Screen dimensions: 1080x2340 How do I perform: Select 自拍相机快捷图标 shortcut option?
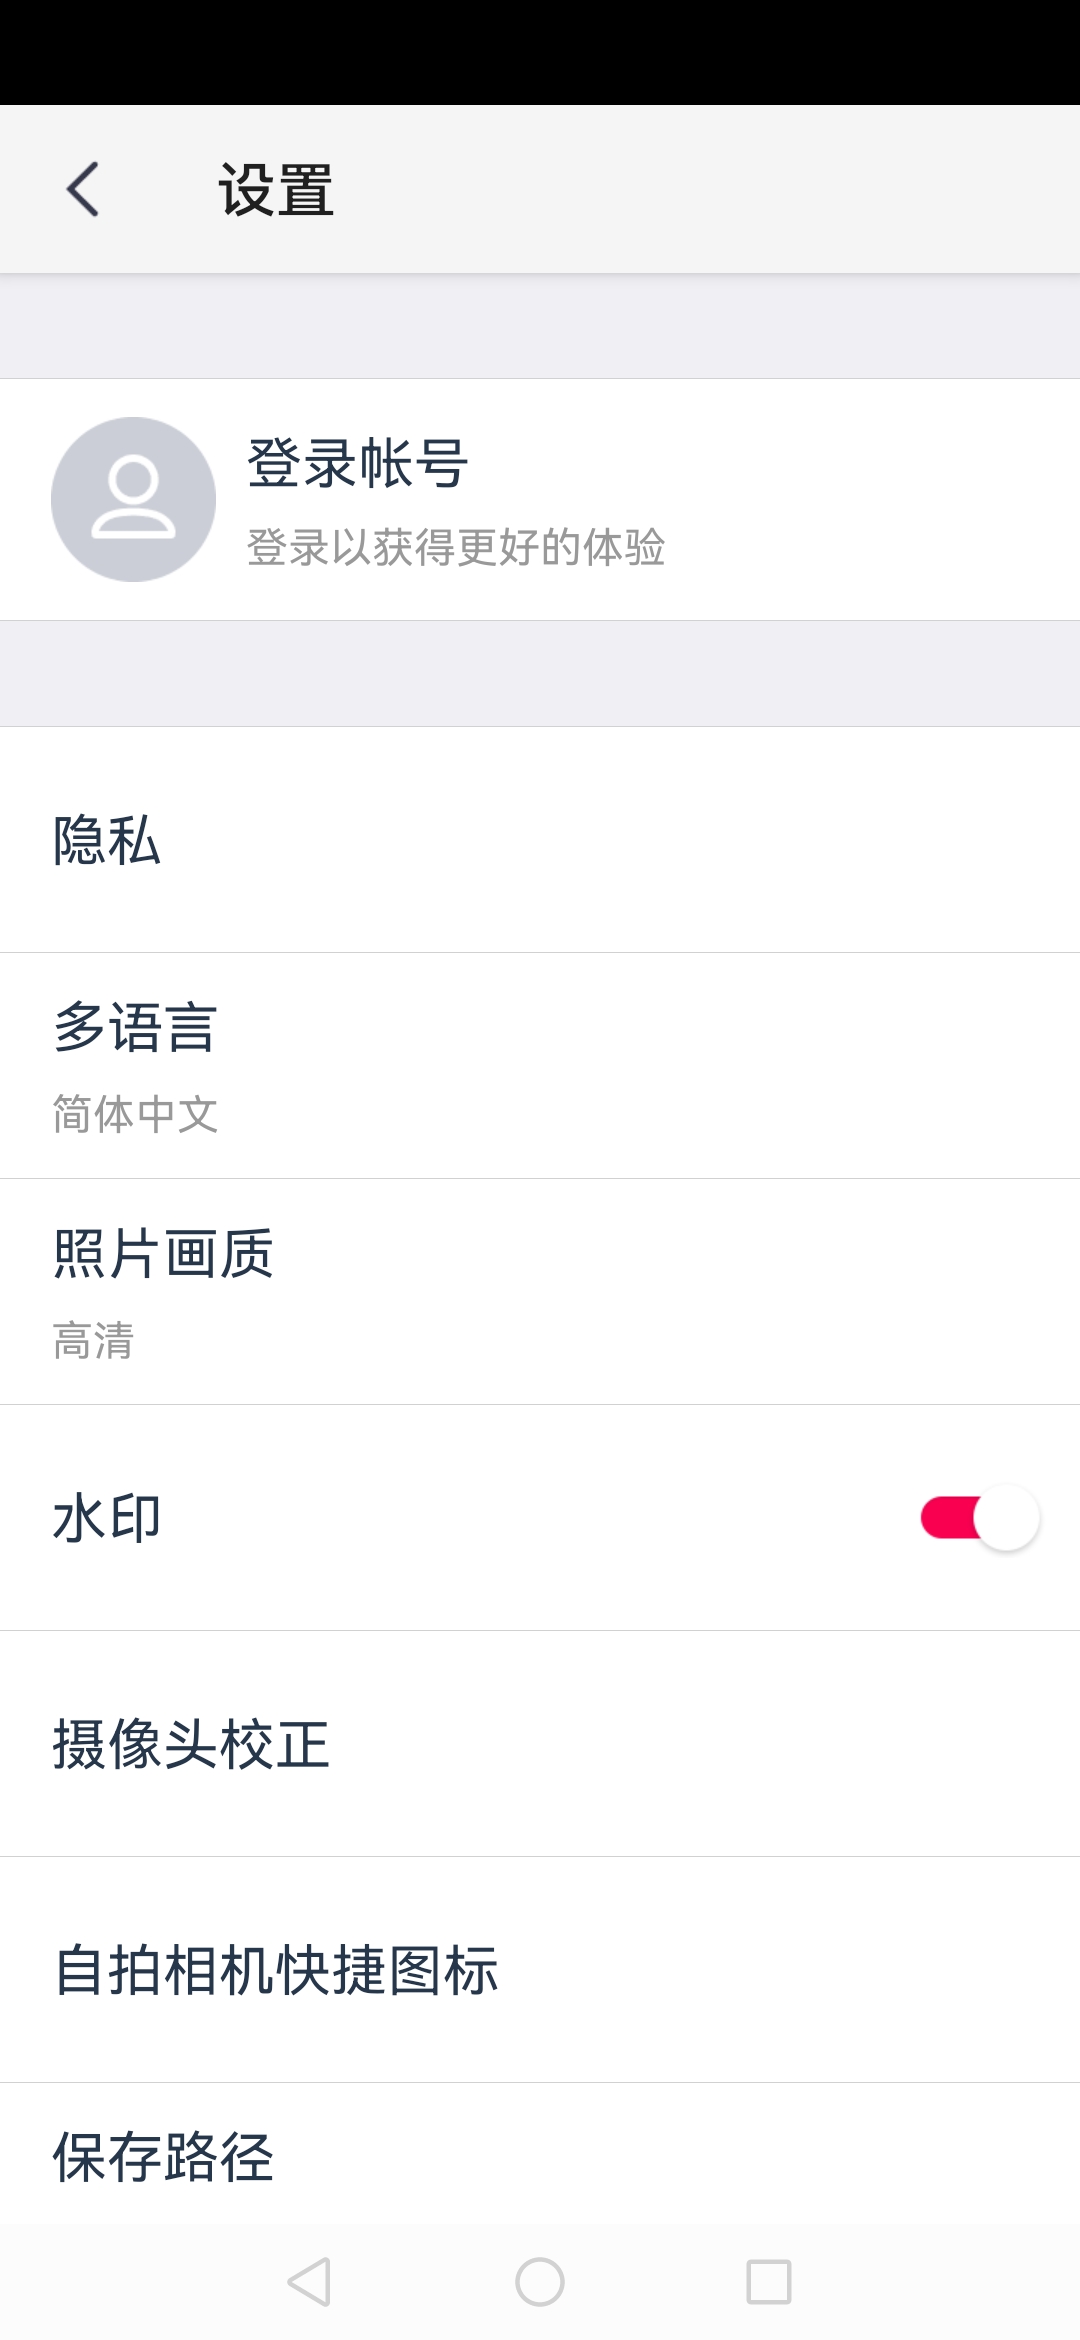pos(540,1970)
